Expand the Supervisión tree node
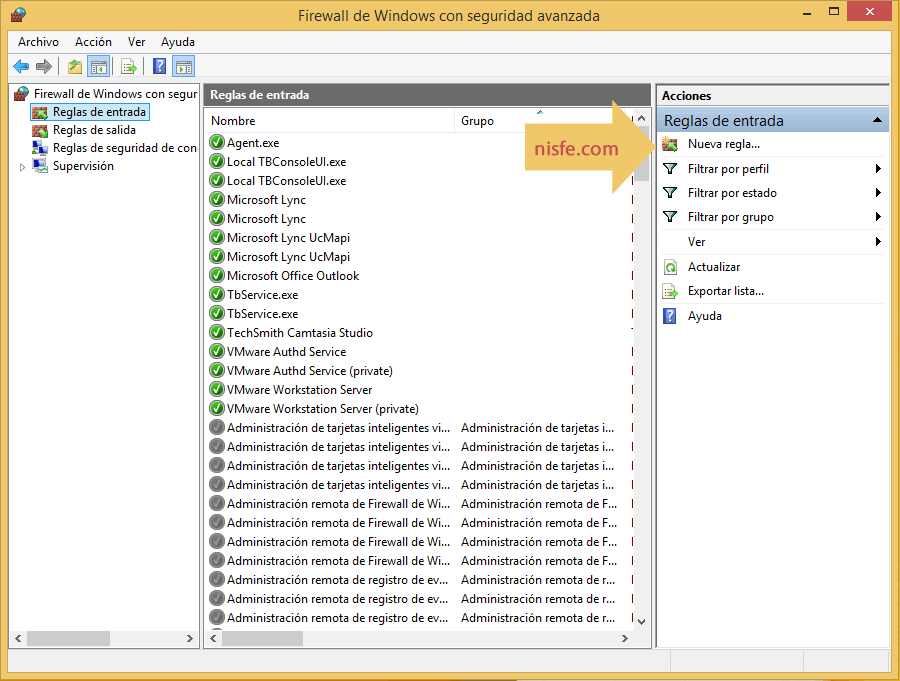The width and height of the screenshot is (900, 681). coord(22,167)
